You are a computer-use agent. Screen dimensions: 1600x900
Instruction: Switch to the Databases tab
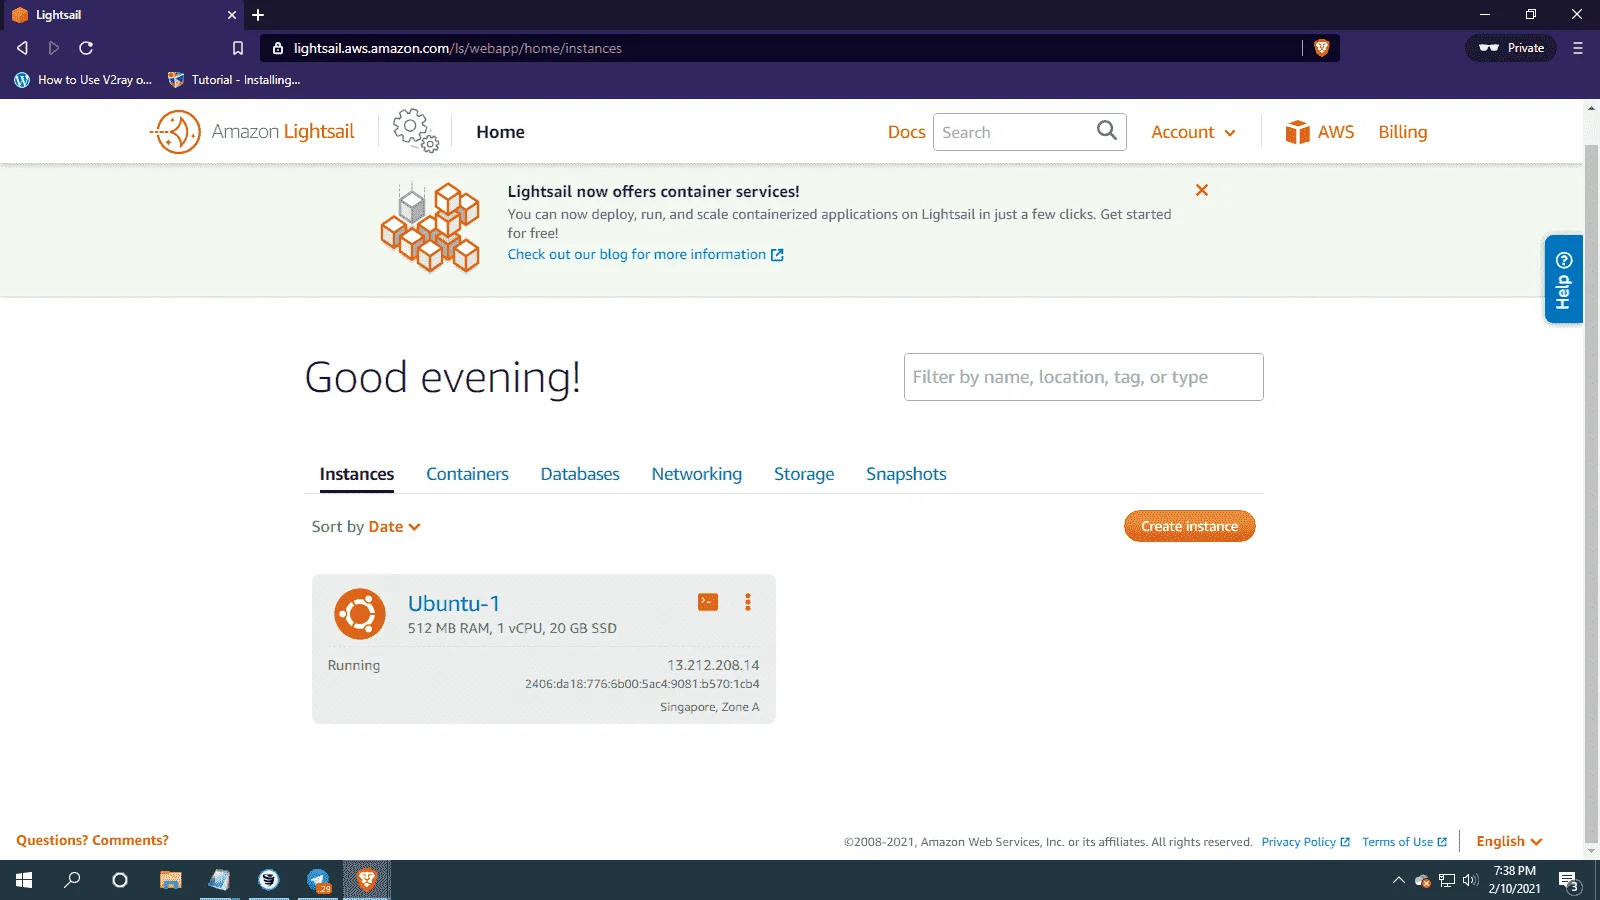580,474
